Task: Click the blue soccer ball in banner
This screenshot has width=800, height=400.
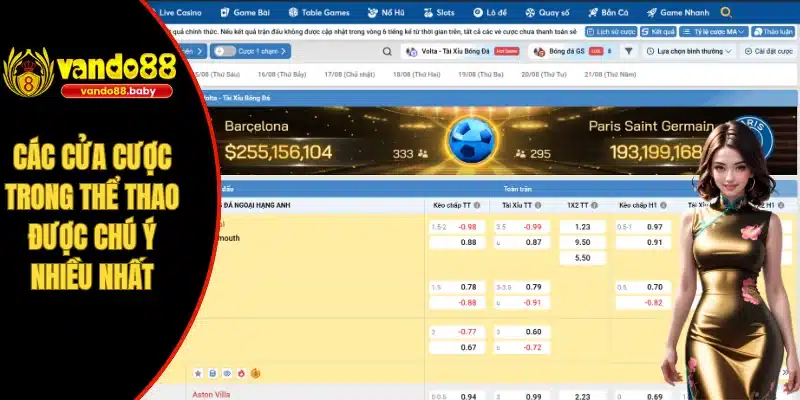Action: 471,140
